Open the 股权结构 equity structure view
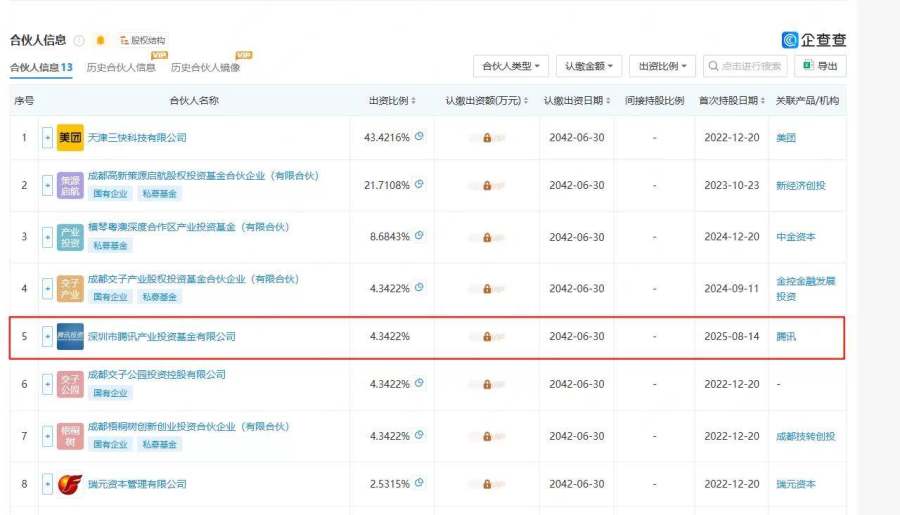This screenshot has width=900, height=515. pos(142,40)
